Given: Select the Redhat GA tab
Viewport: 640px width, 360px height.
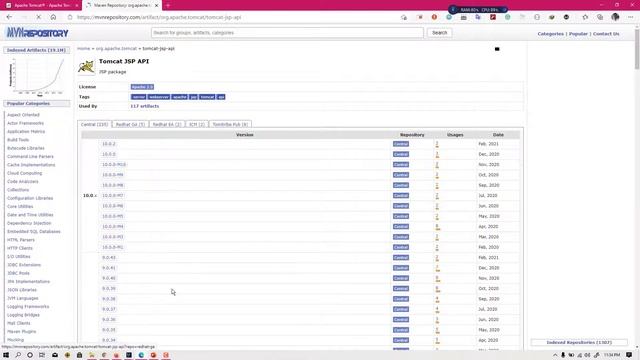Looking at the screenshot, I should 130,124.
